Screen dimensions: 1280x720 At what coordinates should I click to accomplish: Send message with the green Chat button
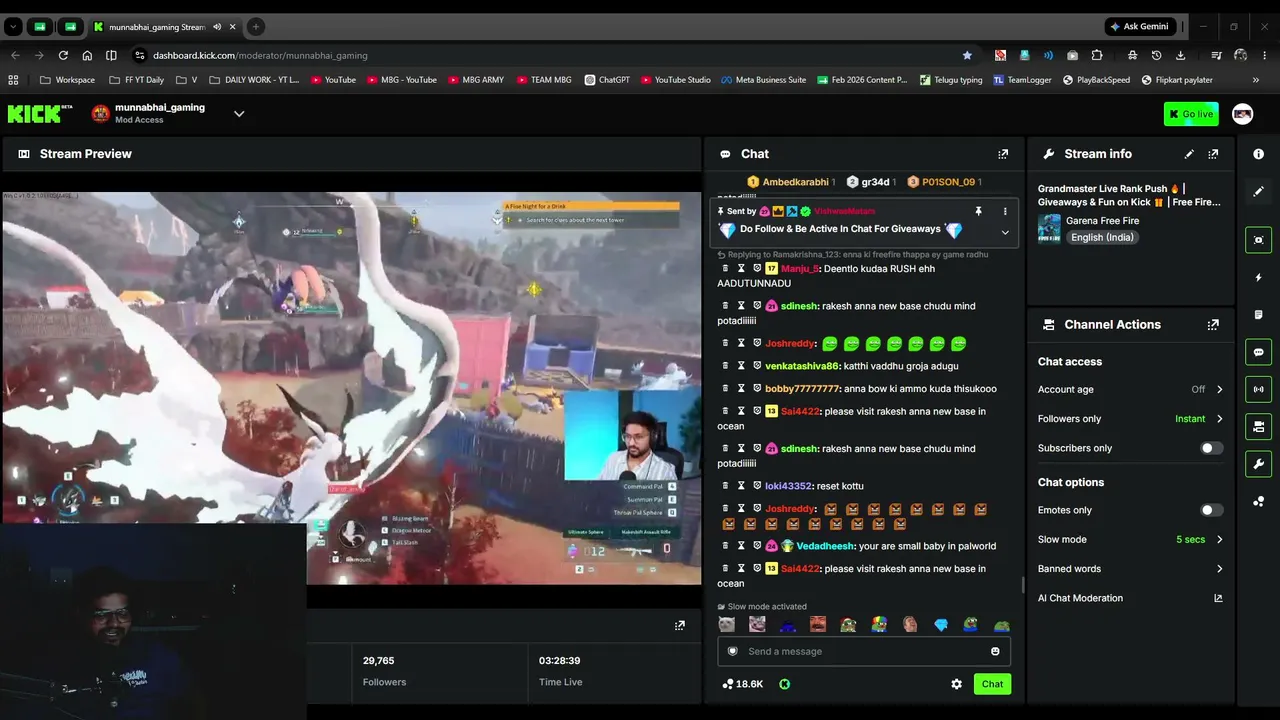[992, 684]
